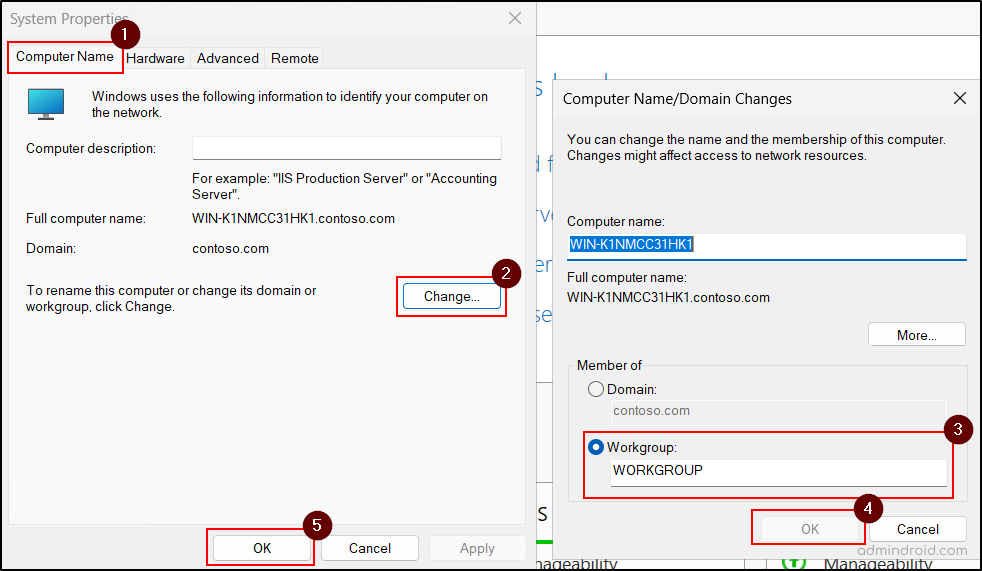Click the green Manageability status icon
982x571 pixels.
[x=793, y=560]
